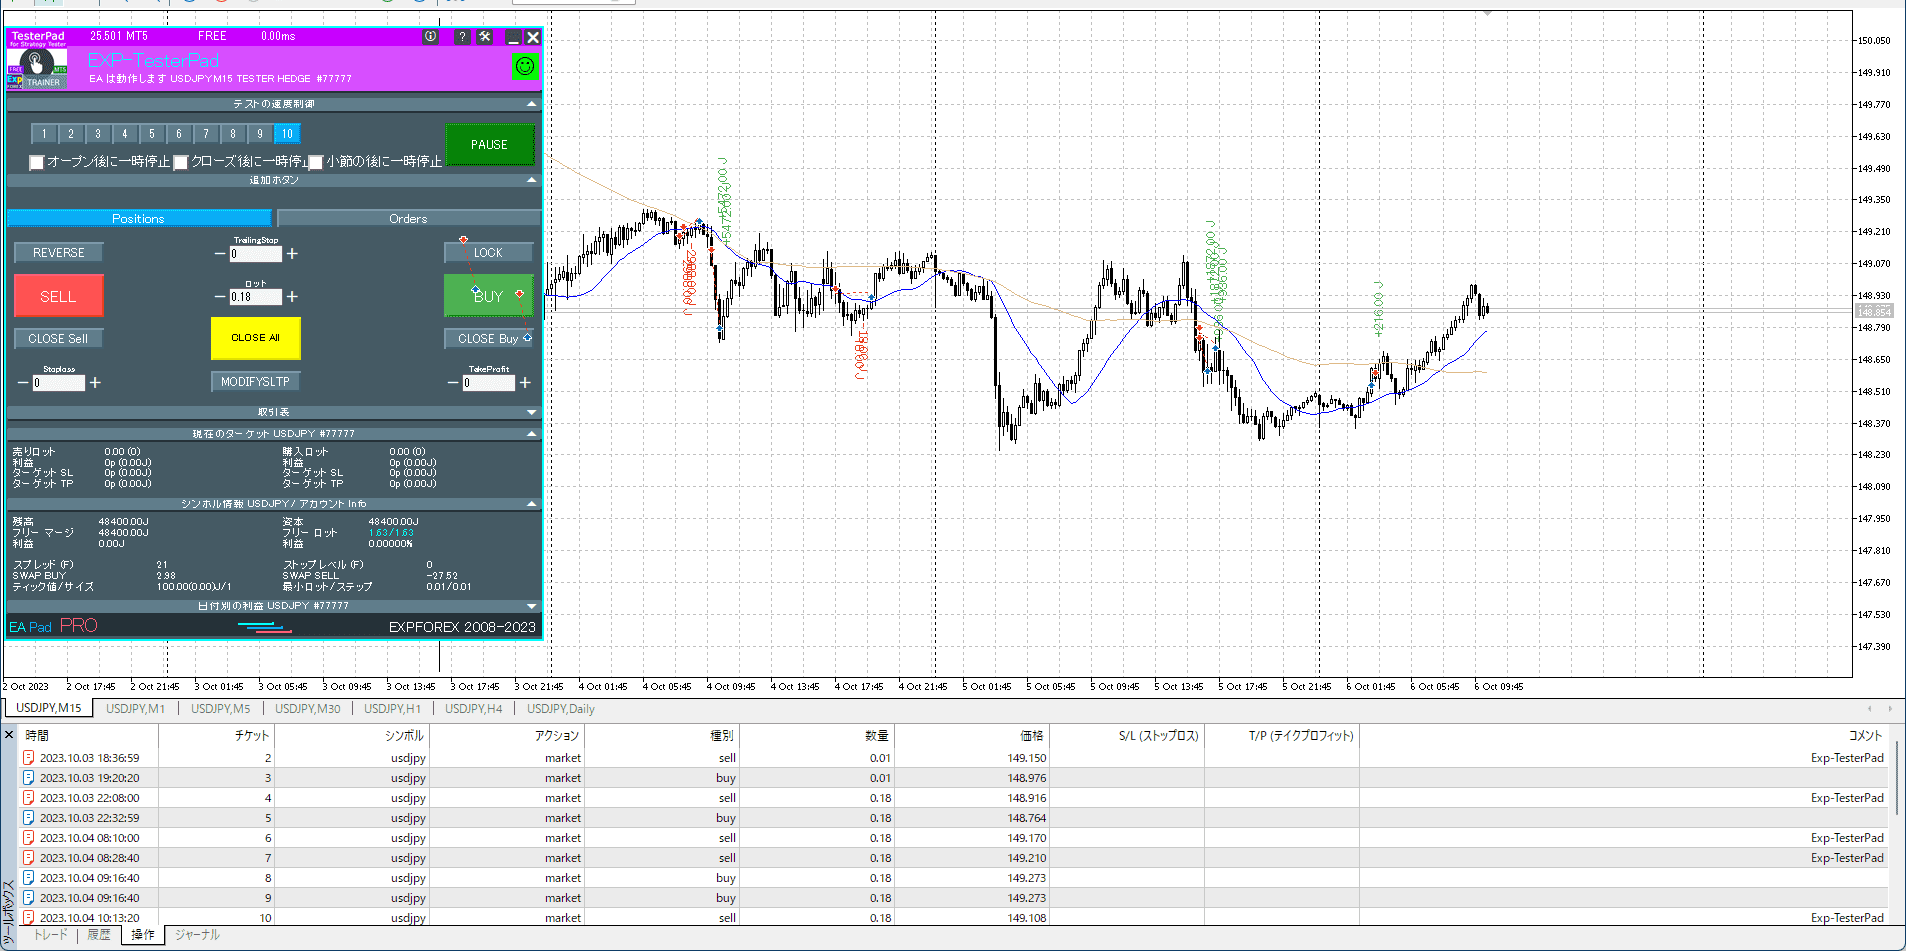This screenshot has height=951, width=1906.
Task: Increase lot size with the plus icon
Action: 292,297
